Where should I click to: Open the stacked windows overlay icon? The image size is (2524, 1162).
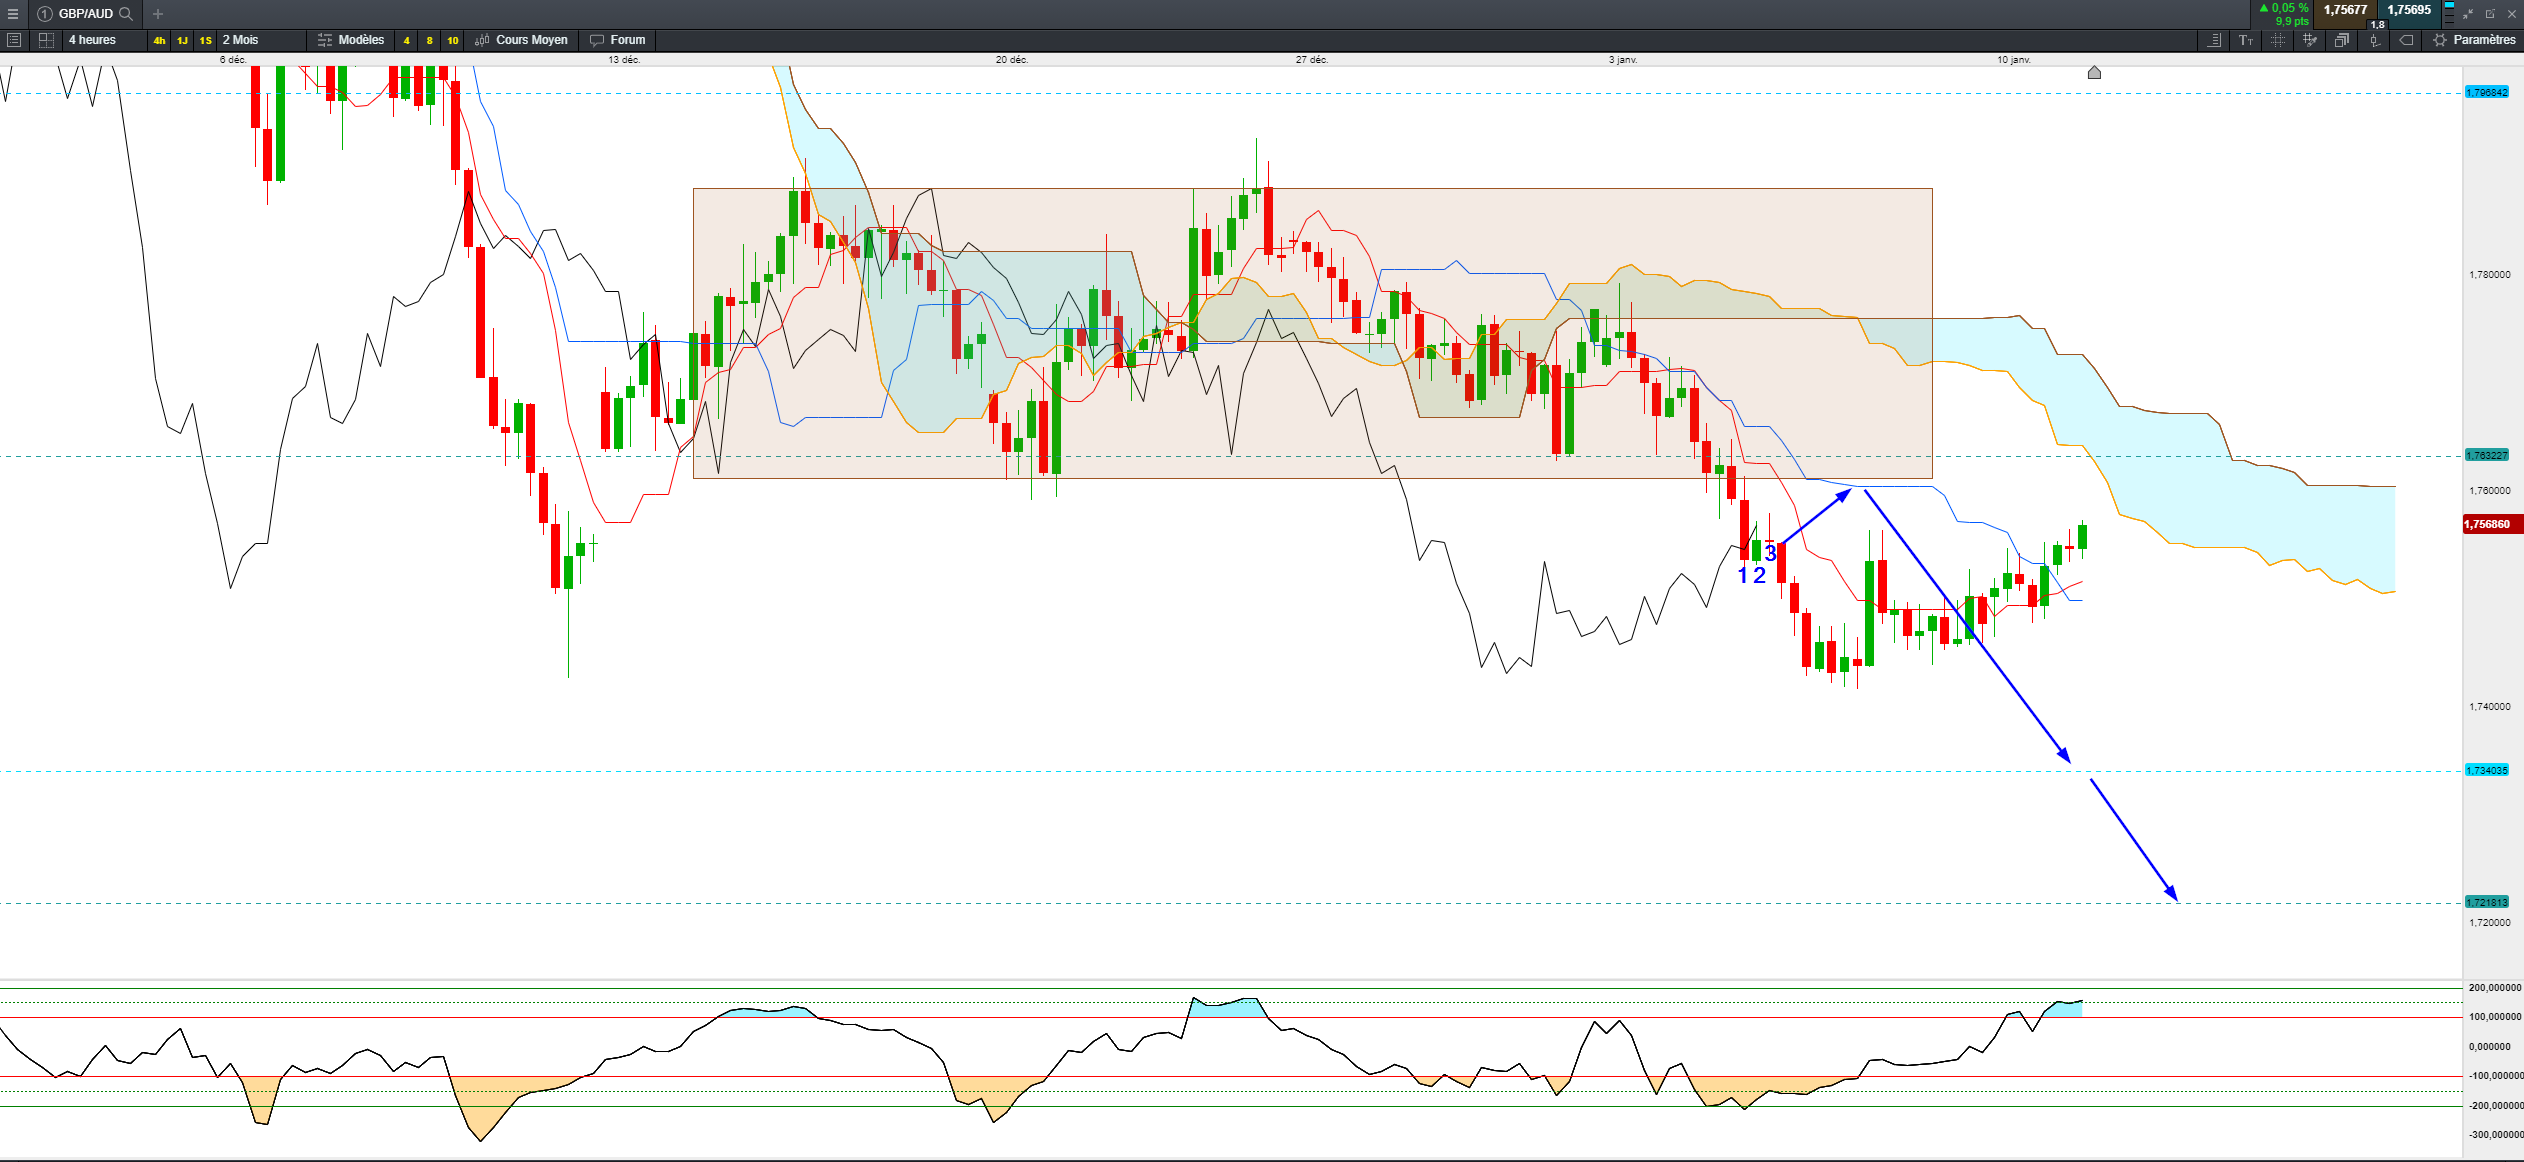(x=2341, y=40)
